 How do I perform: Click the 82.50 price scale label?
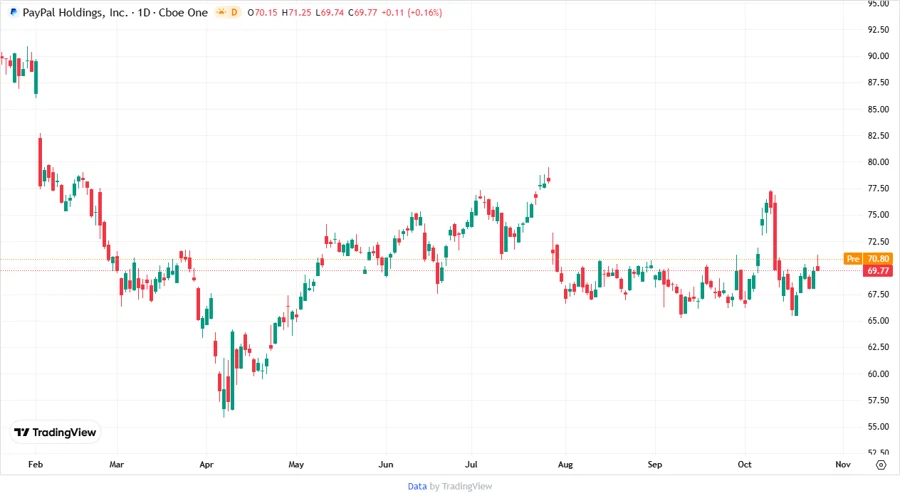pyautogui.click(x=878, y=135)
